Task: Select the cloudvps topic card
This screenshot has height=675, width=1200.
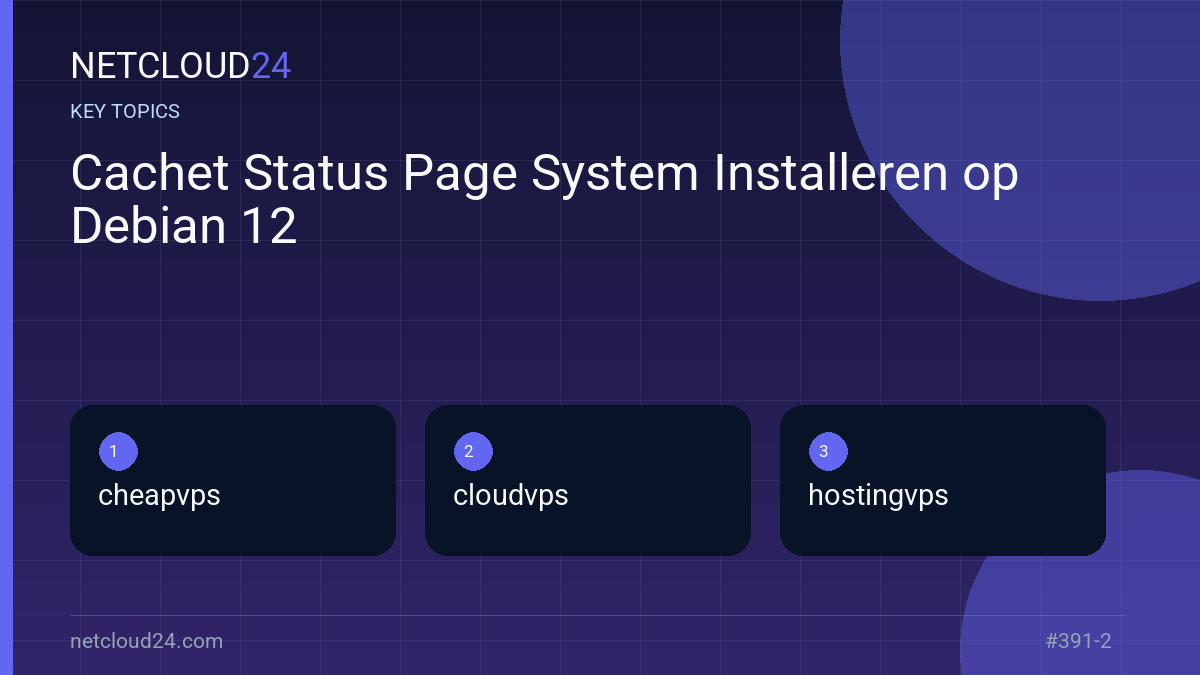Action: coord(588,480)
